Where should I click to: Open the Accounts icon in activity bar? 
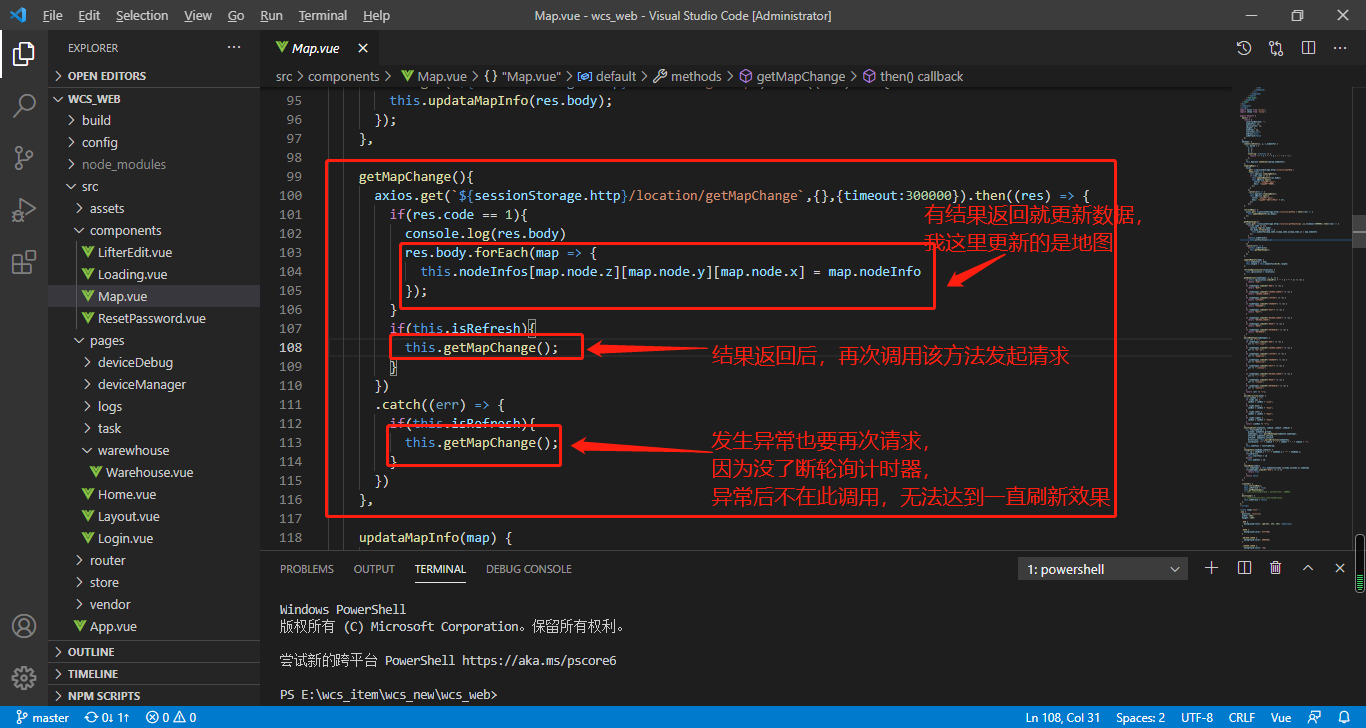24,626
